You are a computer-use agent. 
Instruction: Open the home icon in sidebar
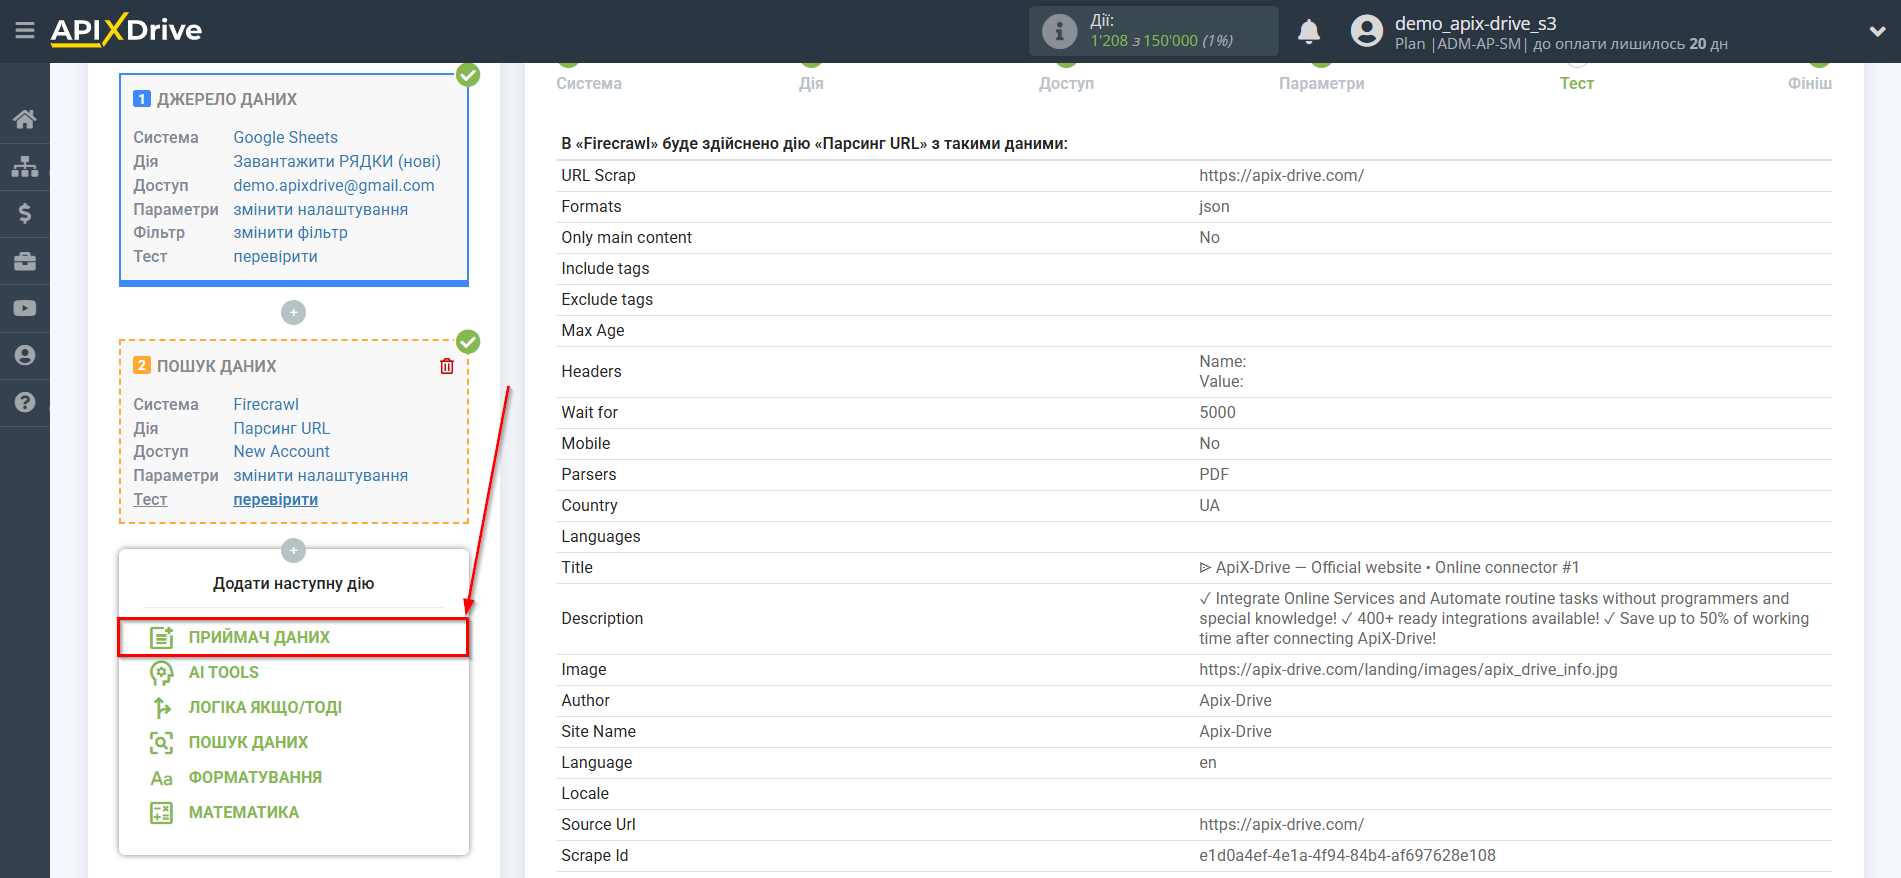(x=25, y=119)
